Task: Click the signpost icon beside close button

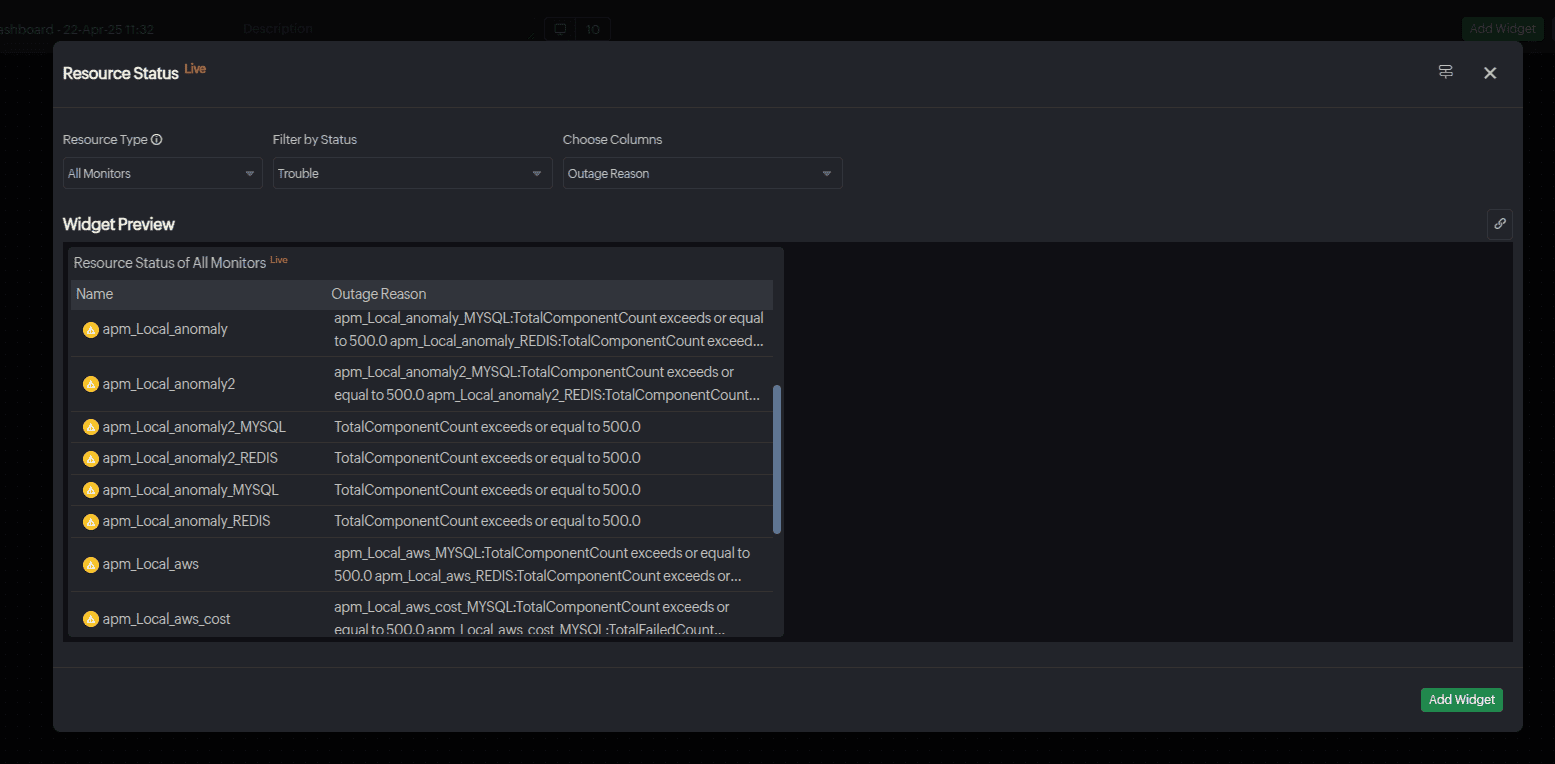Action: [x=1445, y=72]
